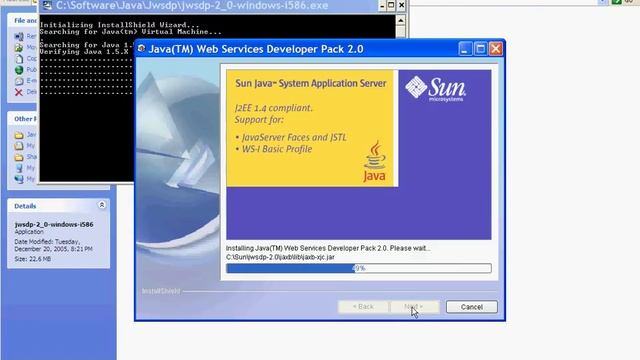The height and width of the screenshot is (360, 640).
Task: Click the installer title bar icon
Action: [x=142, y=49]
